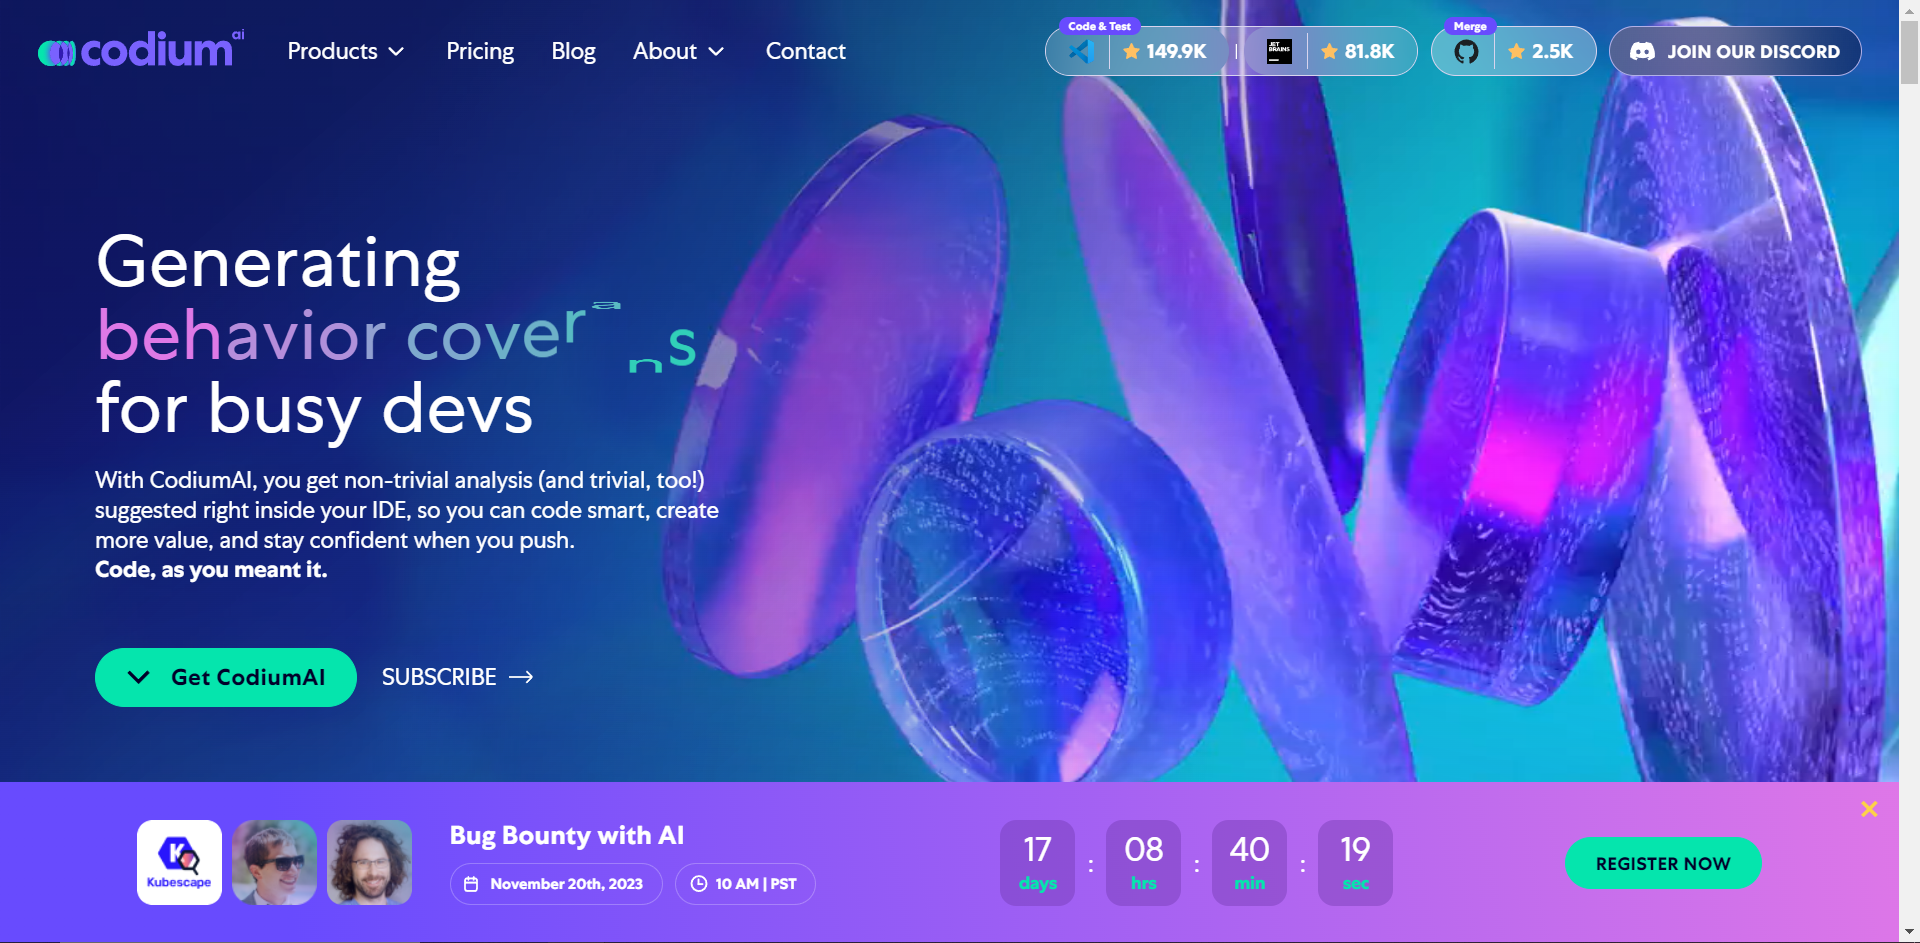Click the 'Code & Test' badge label
Image resolution: width=1920 pixels, height=943 pixels.
1099,26
